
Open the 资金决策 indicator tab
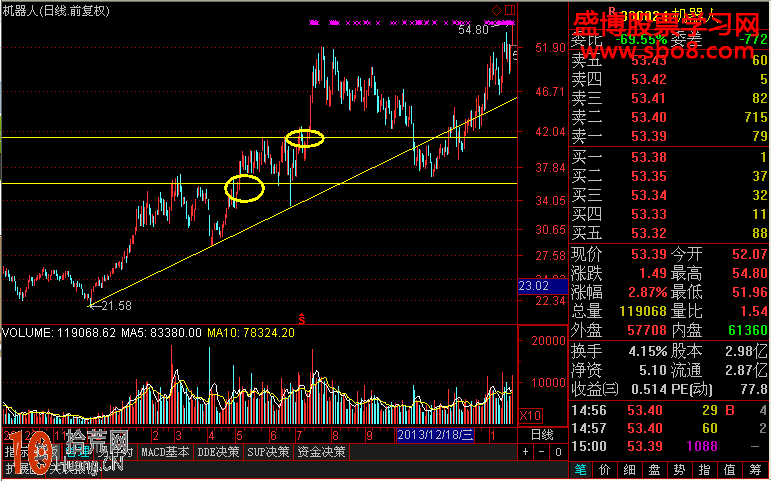[322, 452]
